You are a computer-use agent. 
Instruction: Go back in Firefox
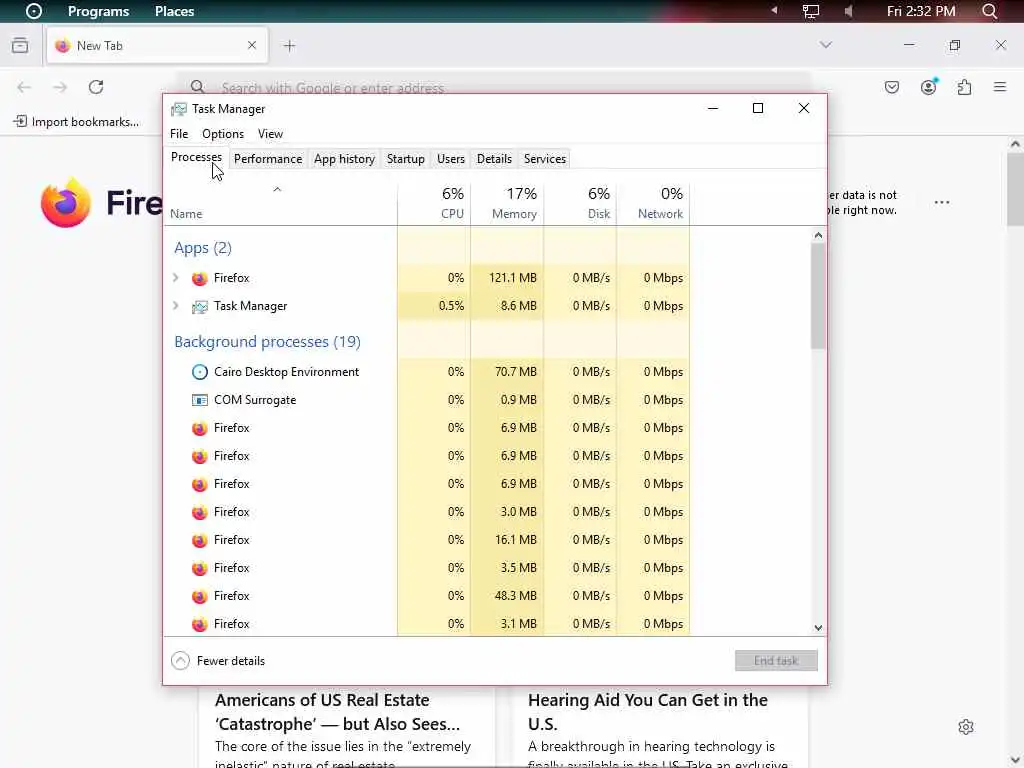[x=24, y=88]
